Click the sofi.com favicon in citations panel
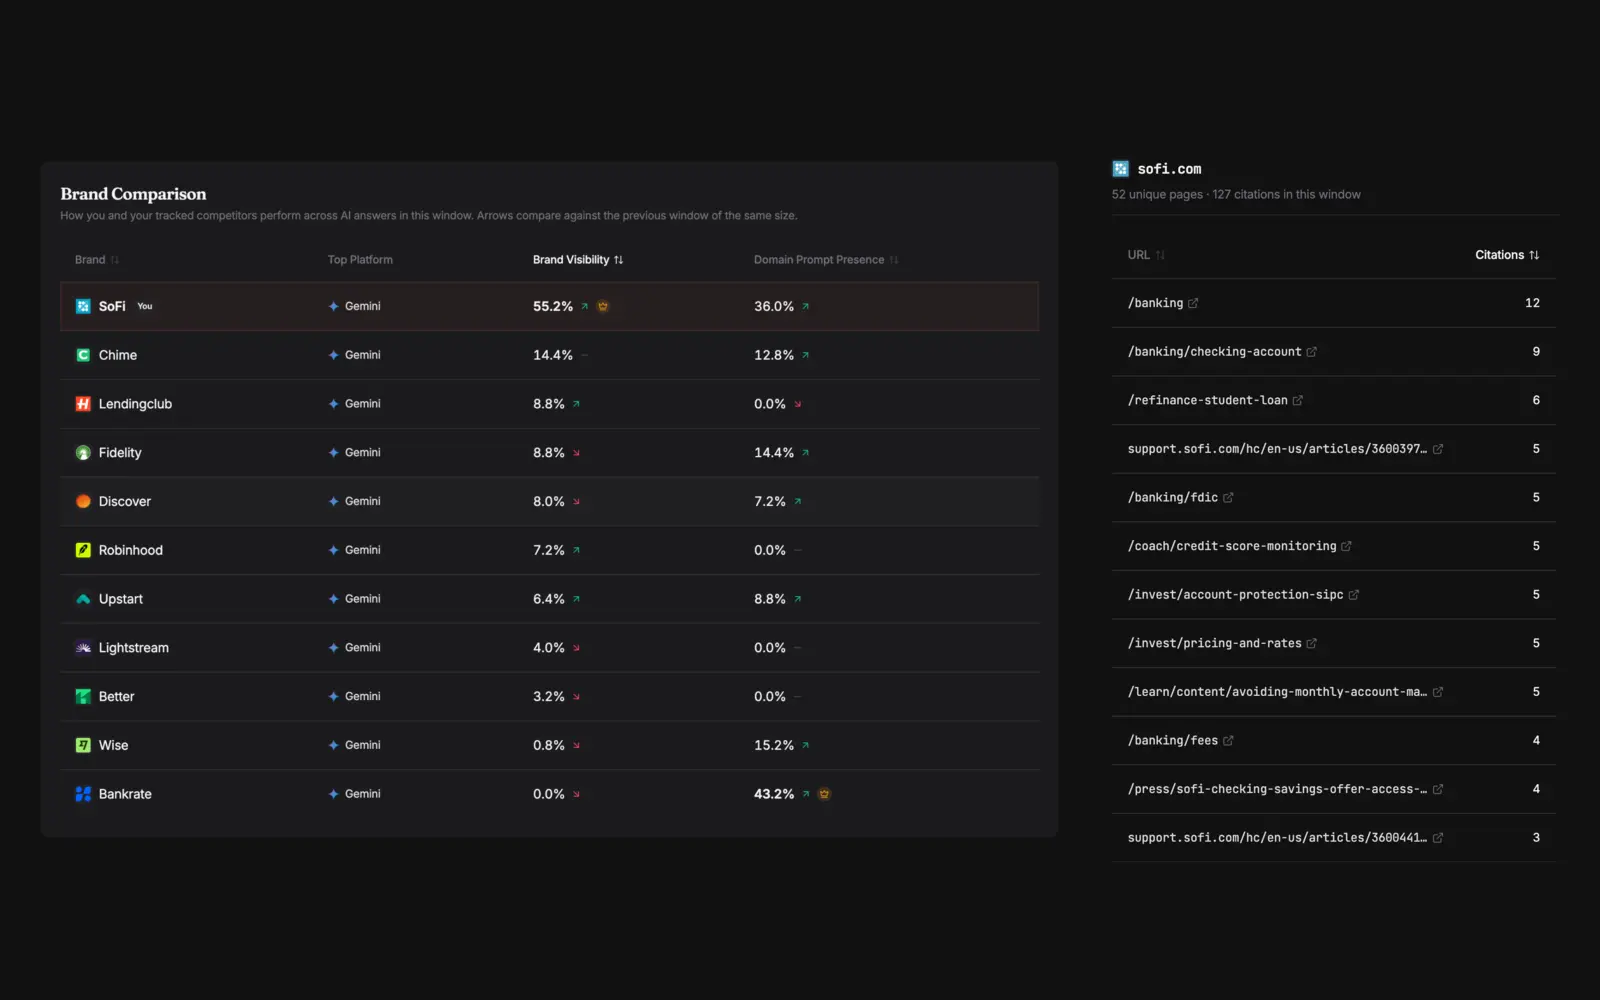The image size is (1600, 1000). pyautogui.click(x=1120, y=169)
